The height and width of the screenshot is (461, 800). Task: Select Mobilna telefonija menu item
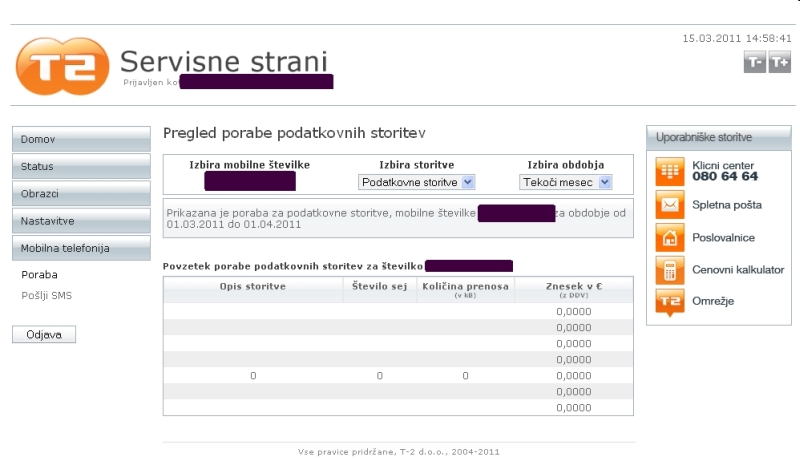(81, 248)
